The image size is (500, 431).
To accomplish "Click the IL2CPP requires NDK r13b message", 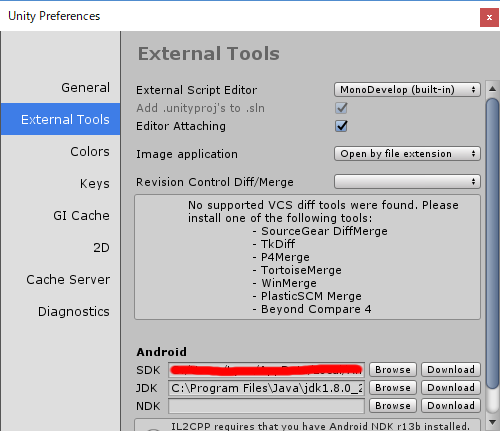I will click(320, 426).
